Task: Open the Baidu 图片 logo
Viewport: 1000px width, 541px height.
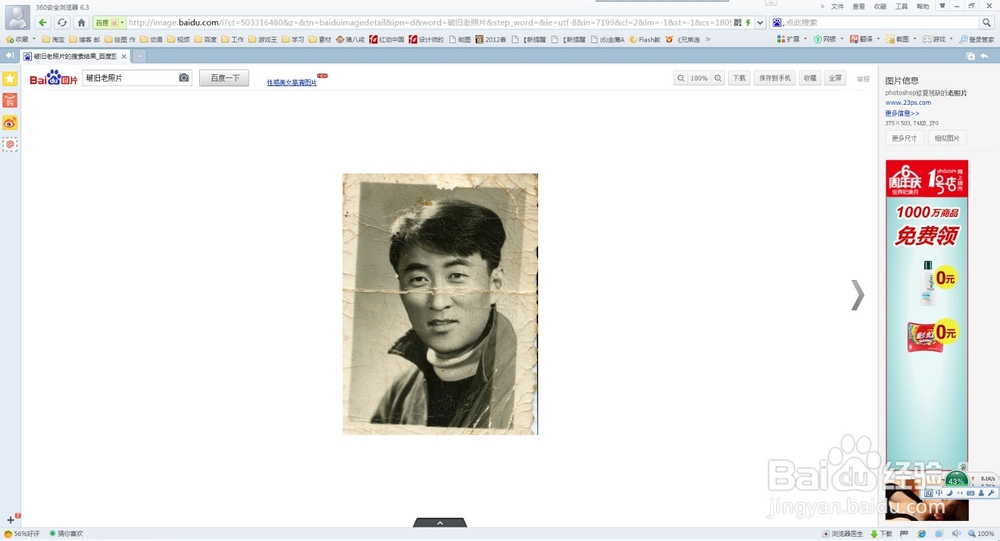Action: coord(54,78)
